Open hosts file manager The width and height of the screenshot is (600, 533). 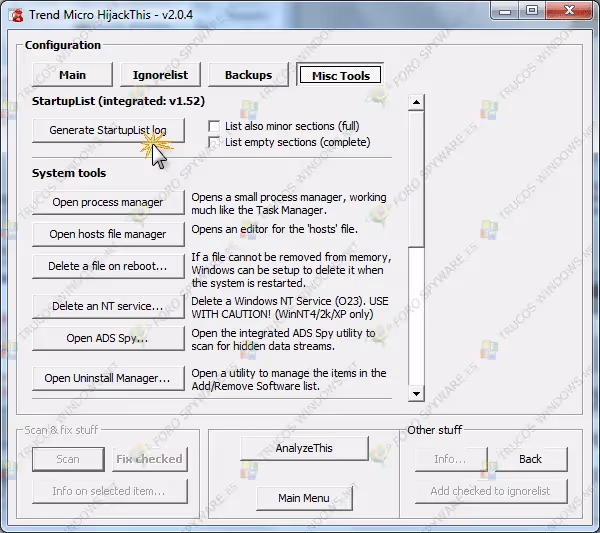(x=108, y=234)
